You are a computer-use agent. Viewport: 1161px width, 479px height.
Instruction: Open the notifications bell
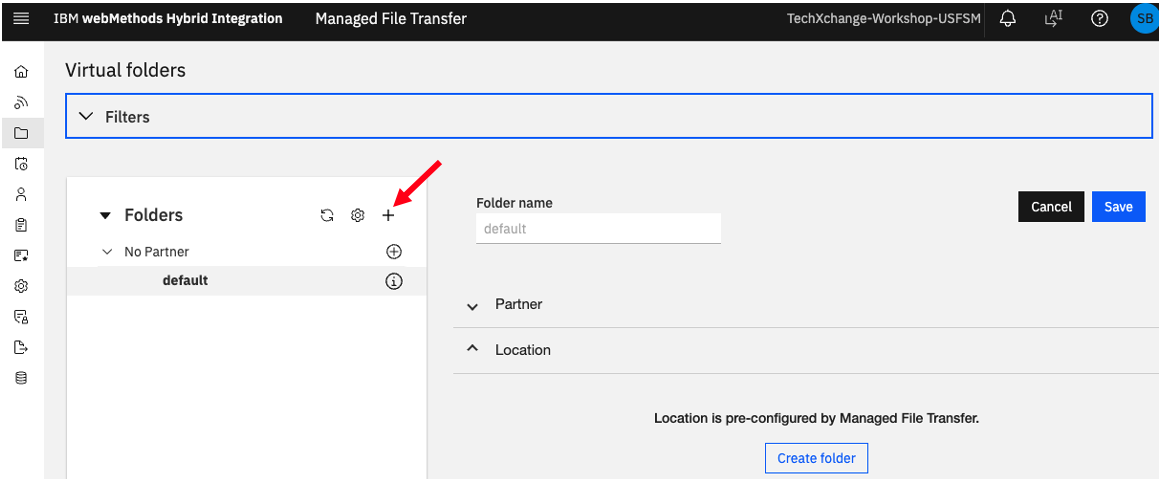click(1008, 19)
